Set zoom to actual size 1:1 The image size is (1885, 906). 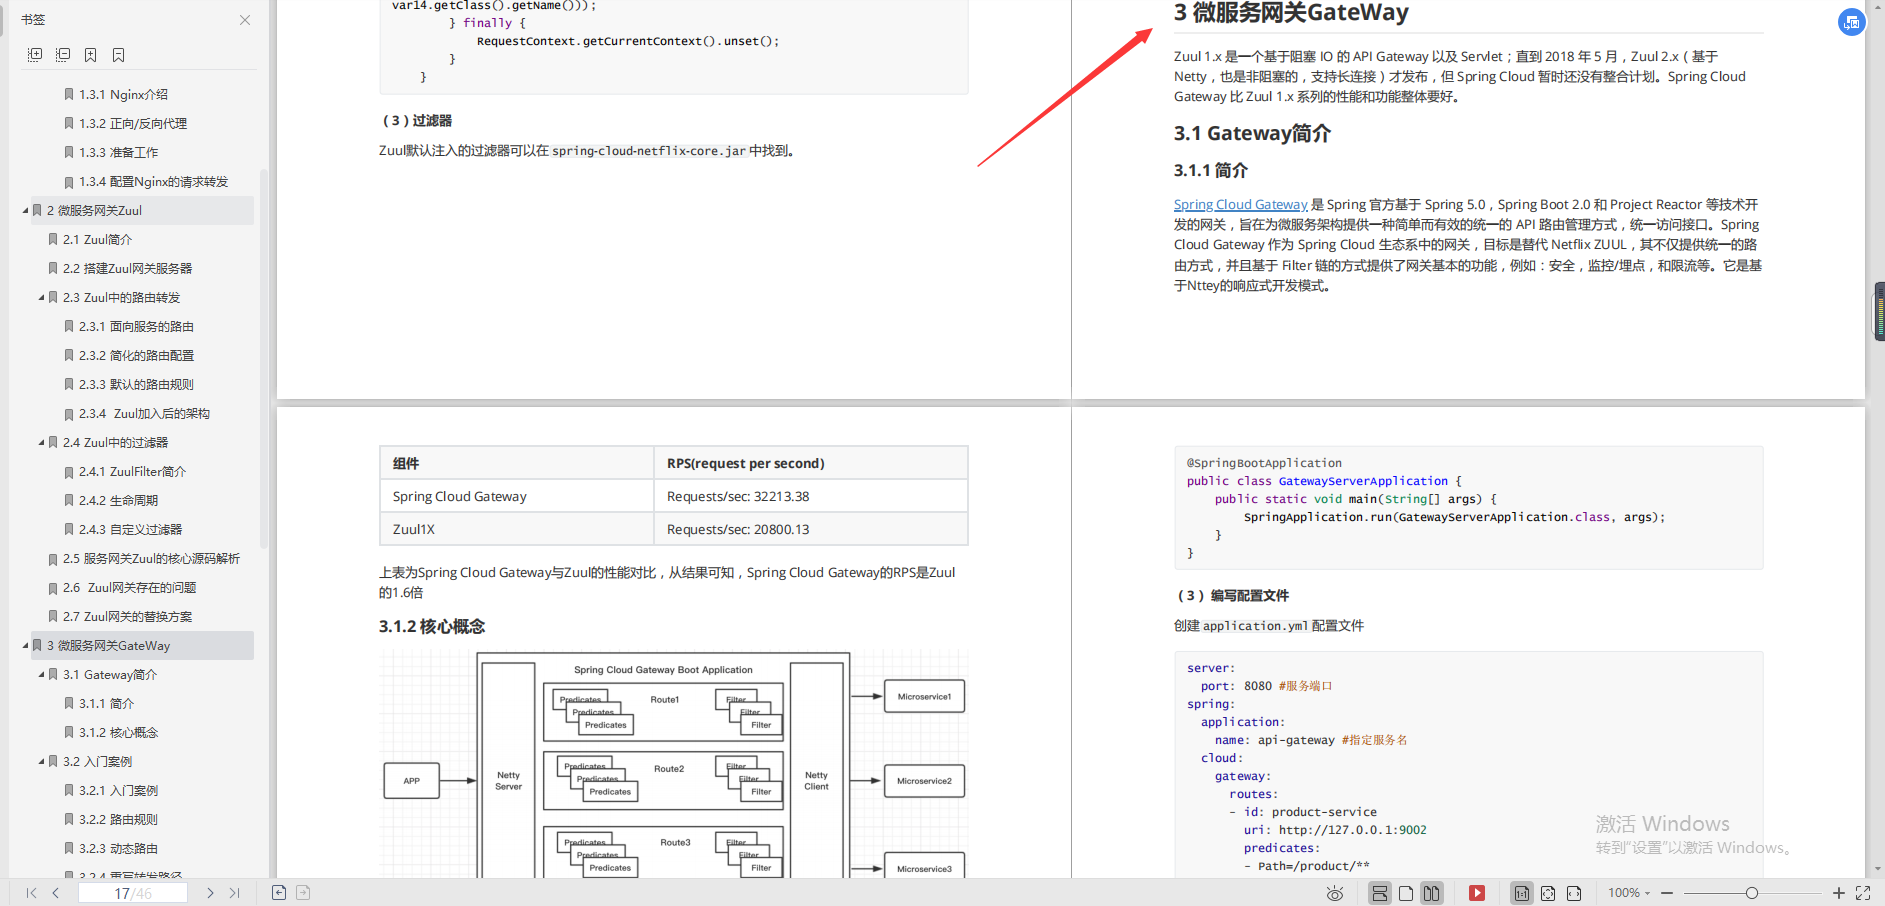click(1522, 893)
